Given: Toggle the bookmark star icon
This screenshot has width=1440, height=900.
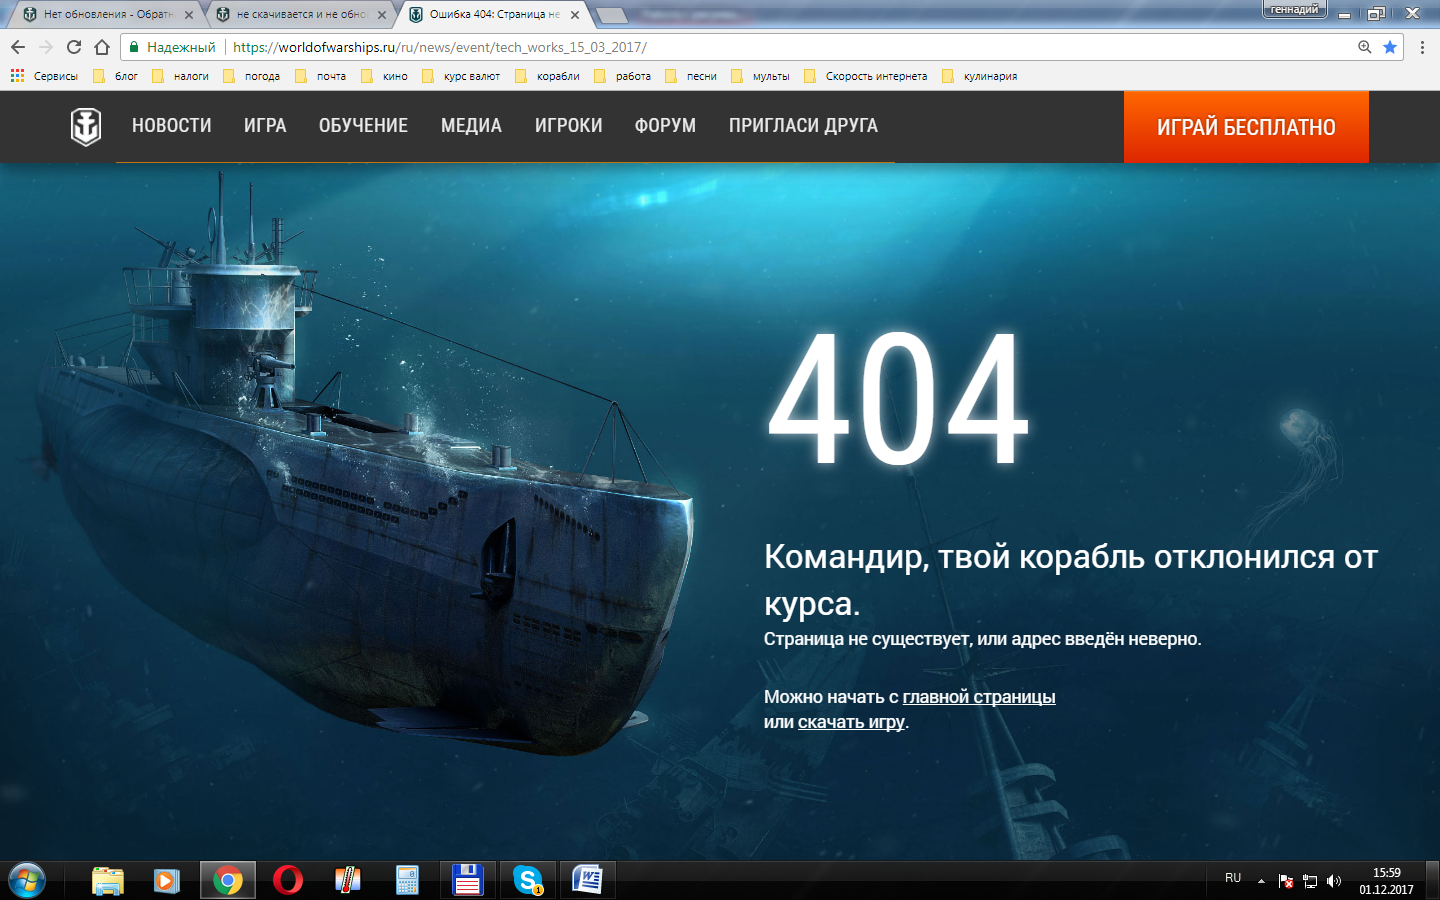Looking at the screenshot, I should [x=1390, y=47].
